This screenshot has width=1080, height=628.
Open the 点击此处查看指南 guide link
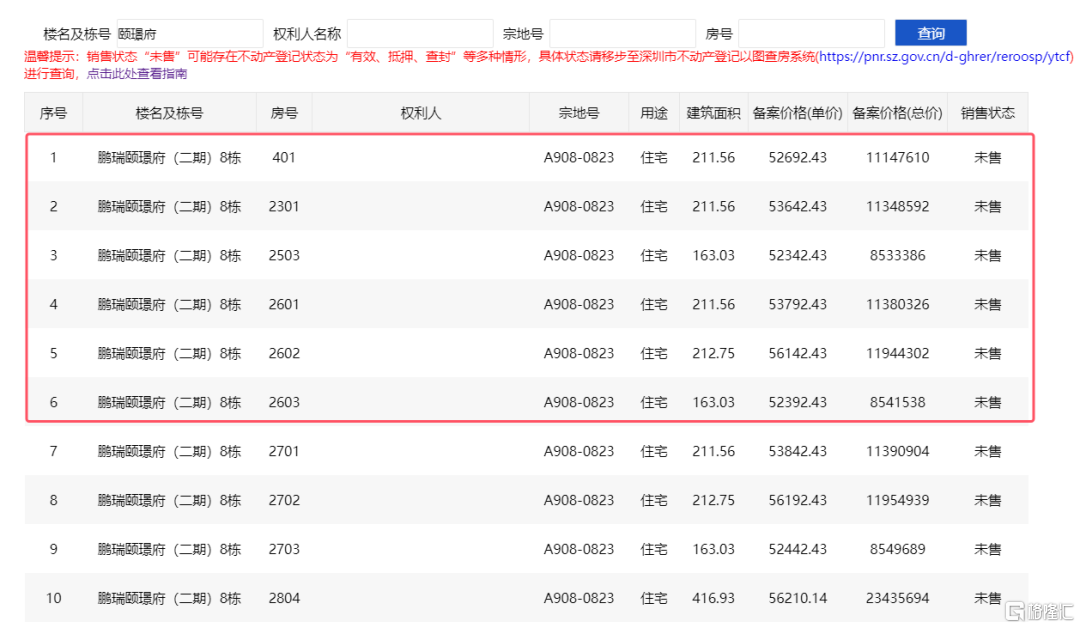click(136, 74)
